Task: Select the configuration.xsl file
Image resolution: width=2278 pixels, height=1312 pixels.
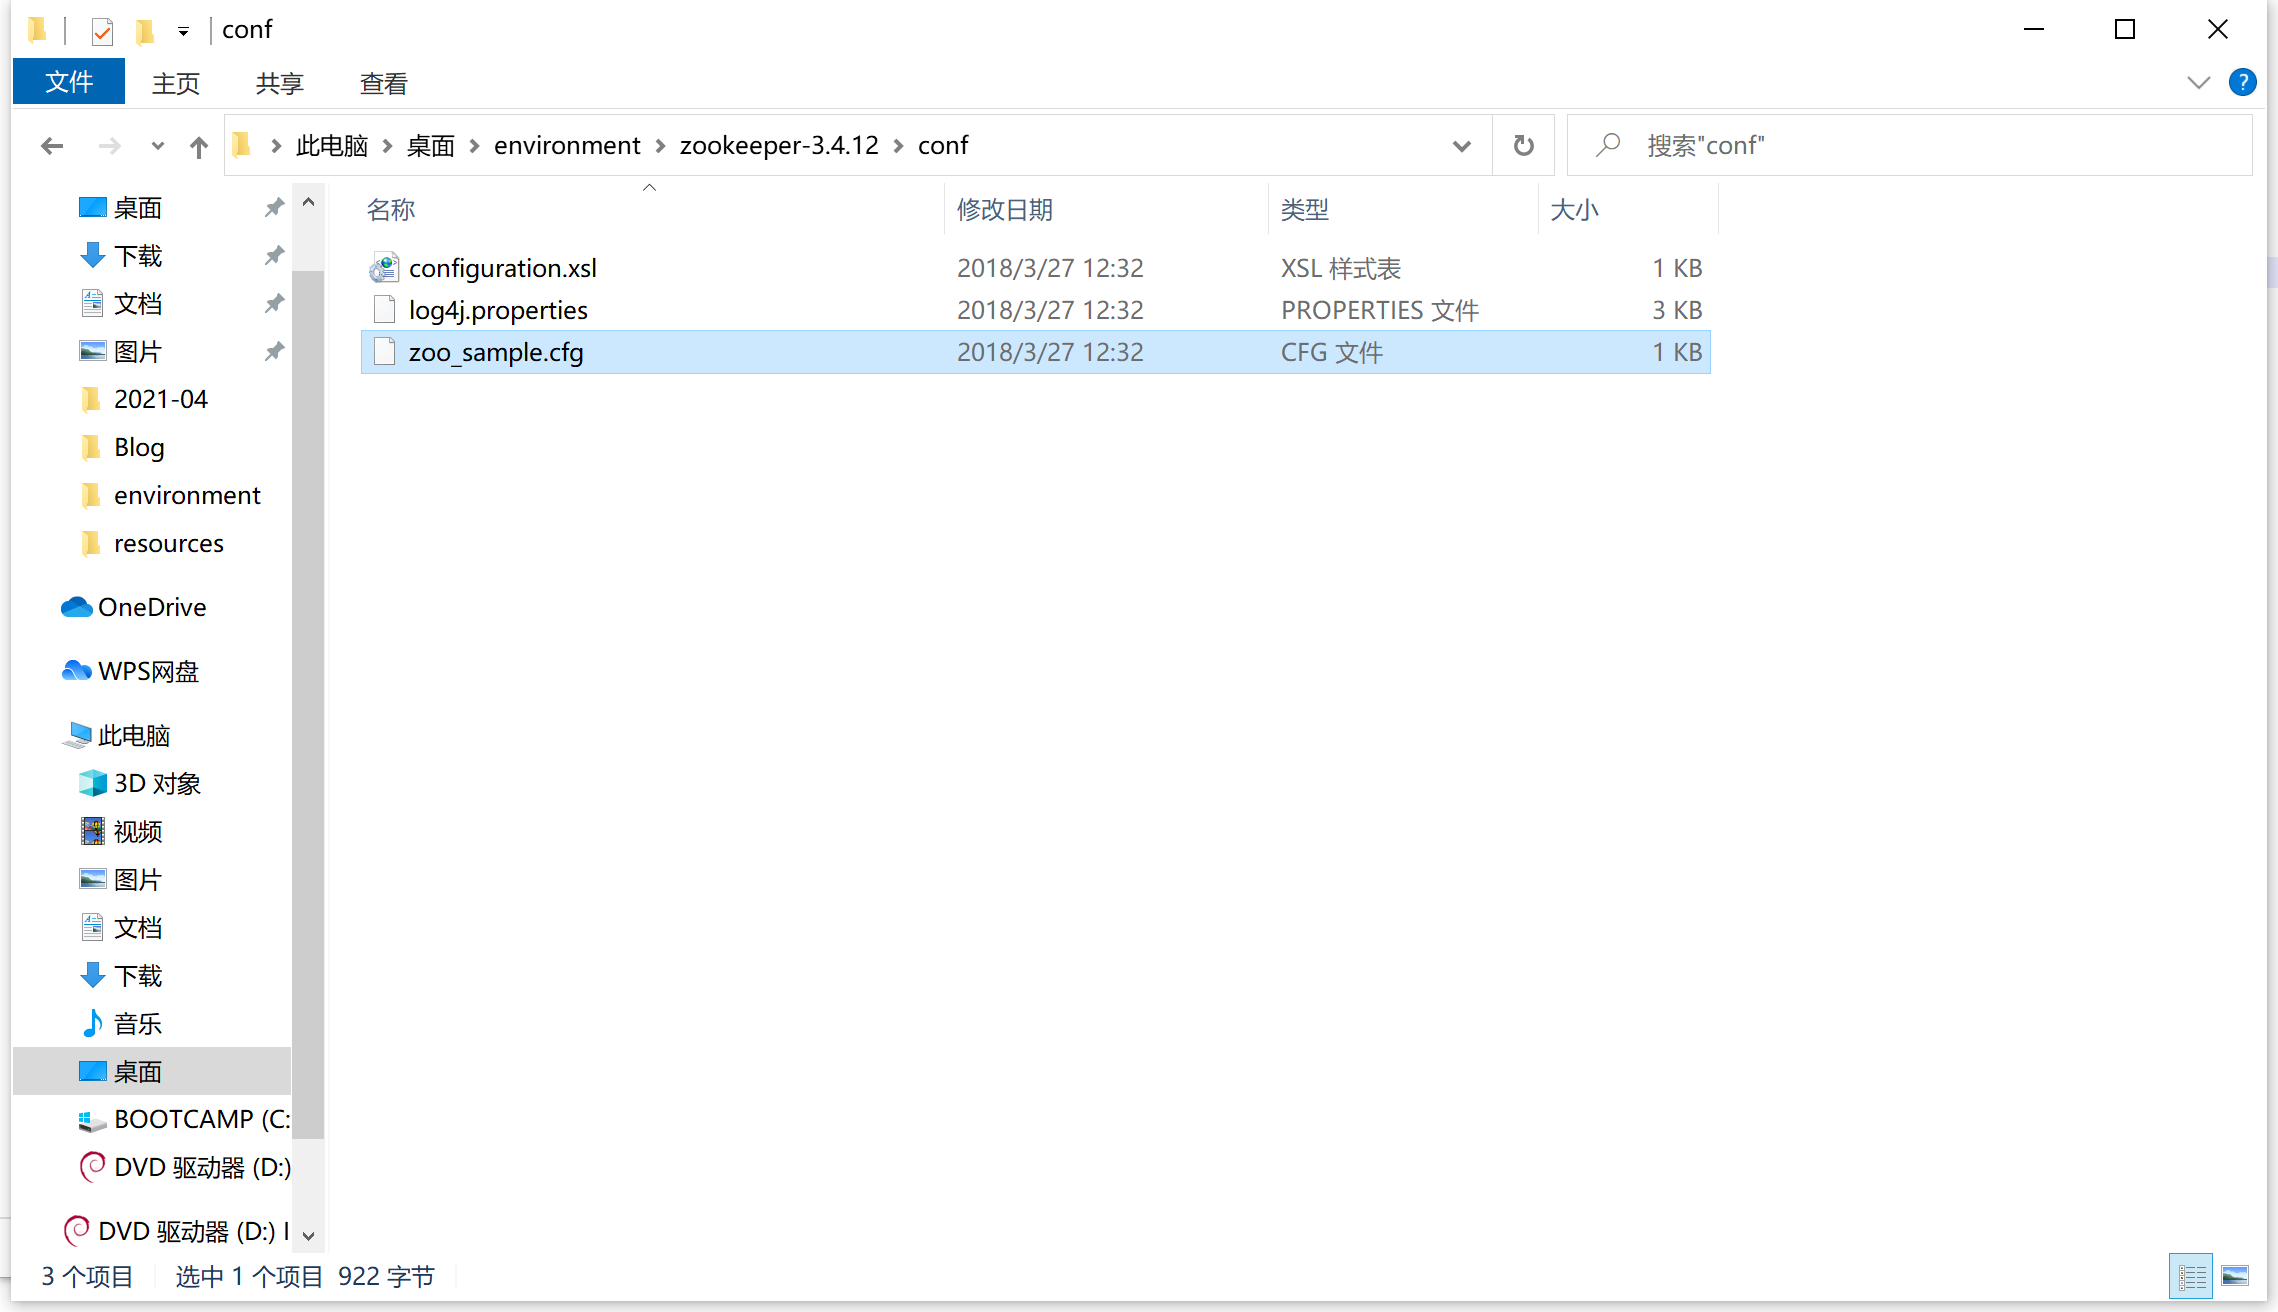Action: click(502, 268)
